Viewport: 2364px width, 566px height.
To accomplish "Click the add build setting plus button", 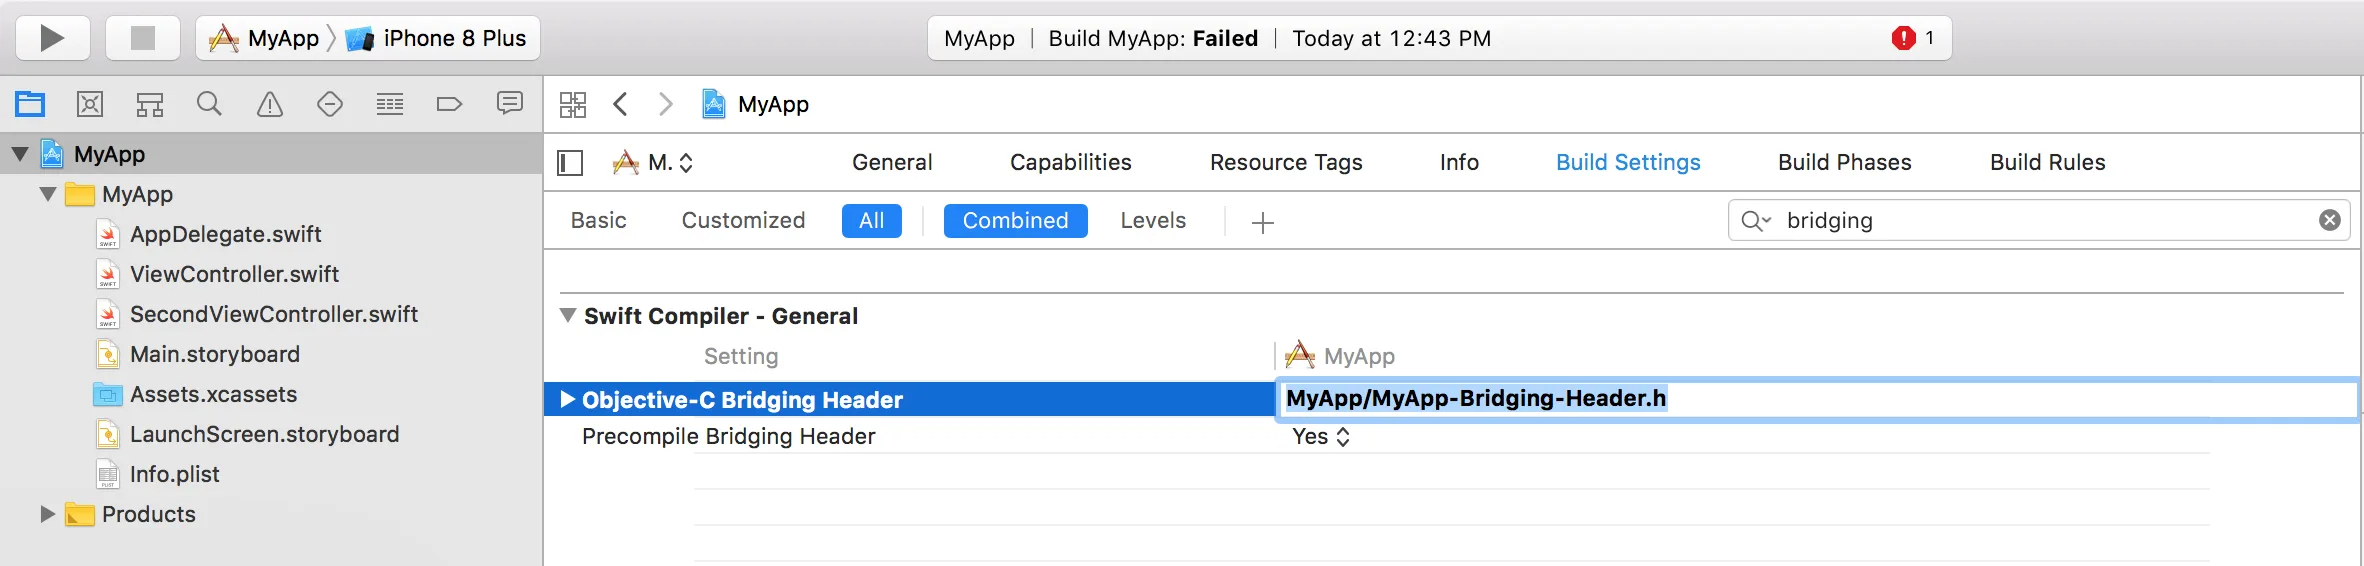I will tap(1262, 222).
